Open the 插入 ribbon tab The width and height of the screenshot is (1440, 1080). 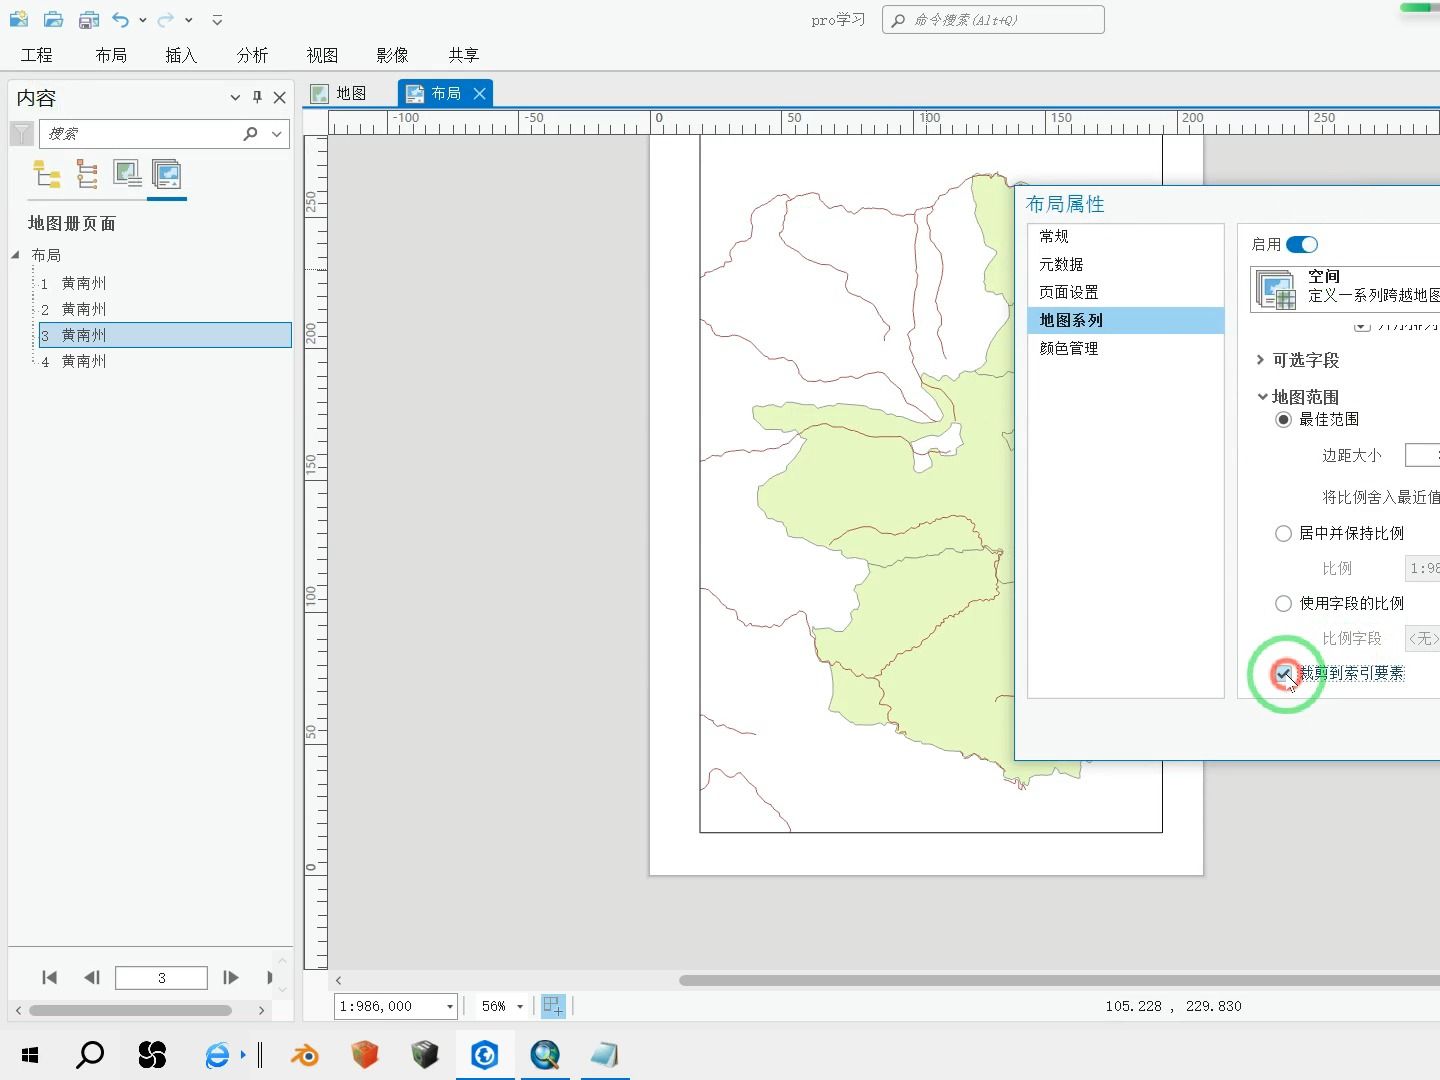[181, 55]
